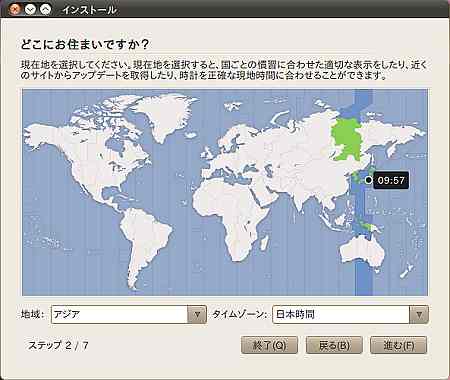Click the maximize window button
Viewport: 450px width, 380px height.
[46, 9]
